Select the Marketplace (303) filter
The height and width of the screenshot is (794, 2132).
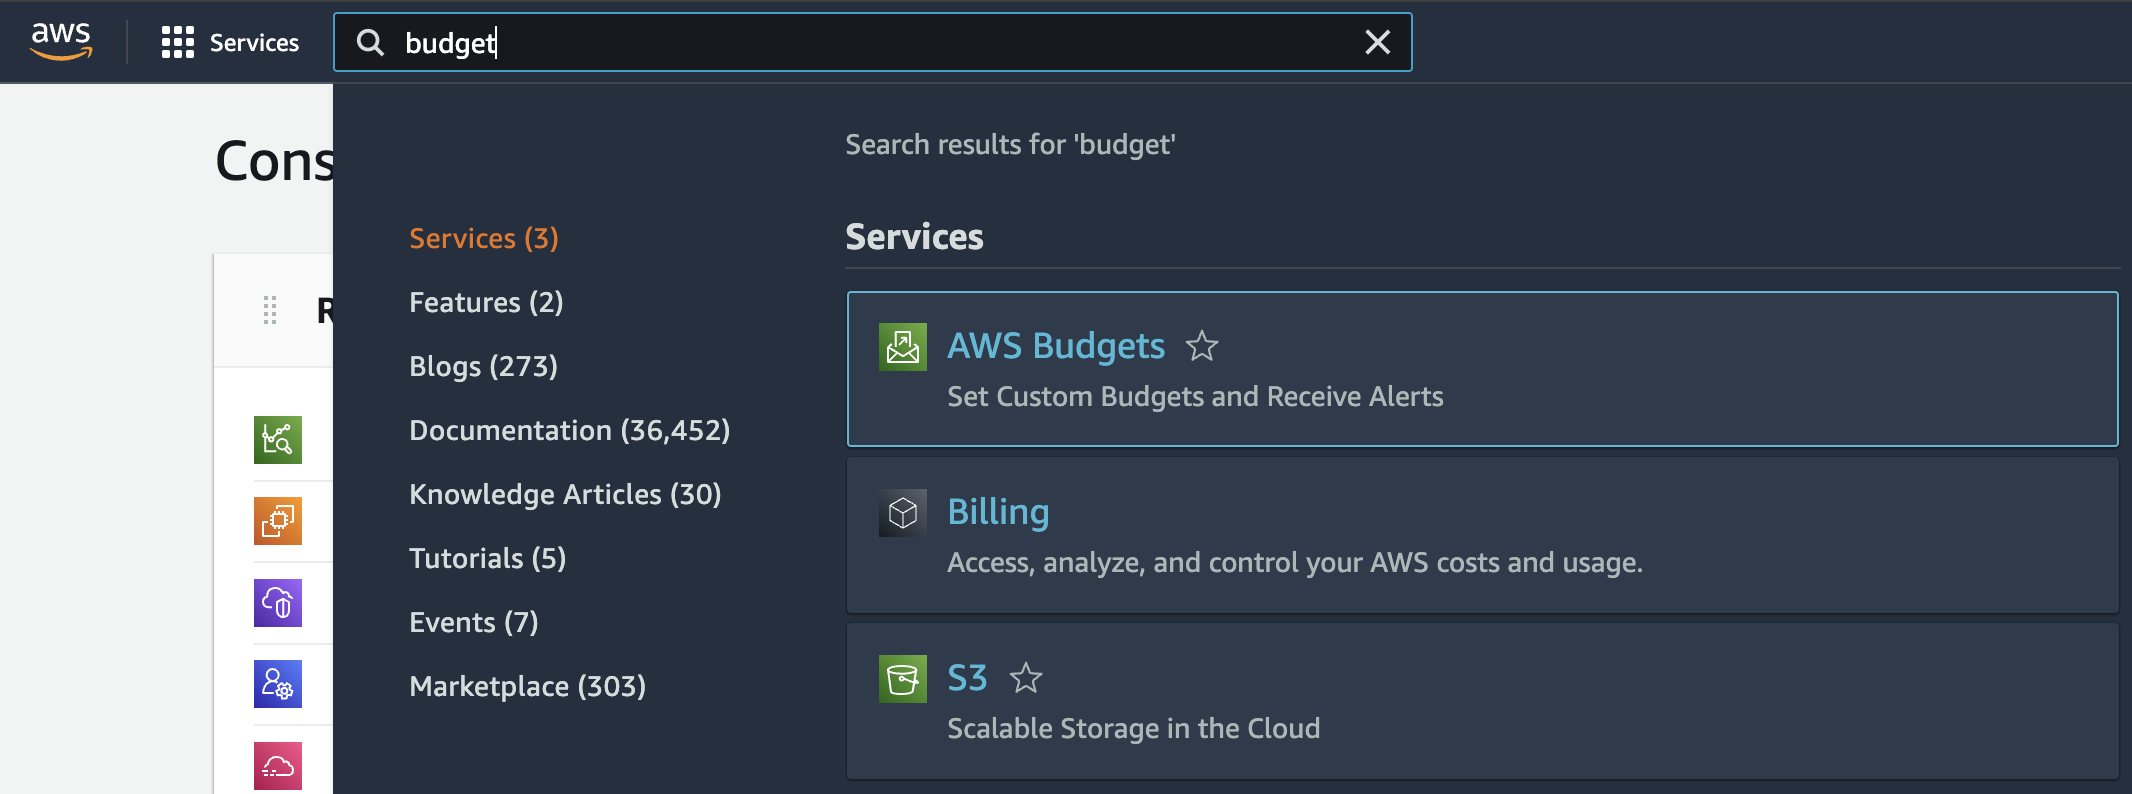tap(527, 686)
